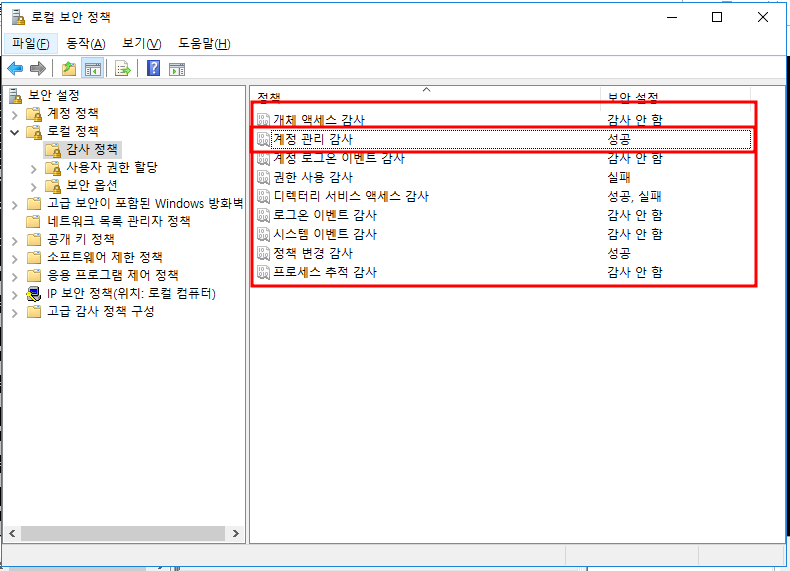Open the 동작(A) menu

[86, 44]
